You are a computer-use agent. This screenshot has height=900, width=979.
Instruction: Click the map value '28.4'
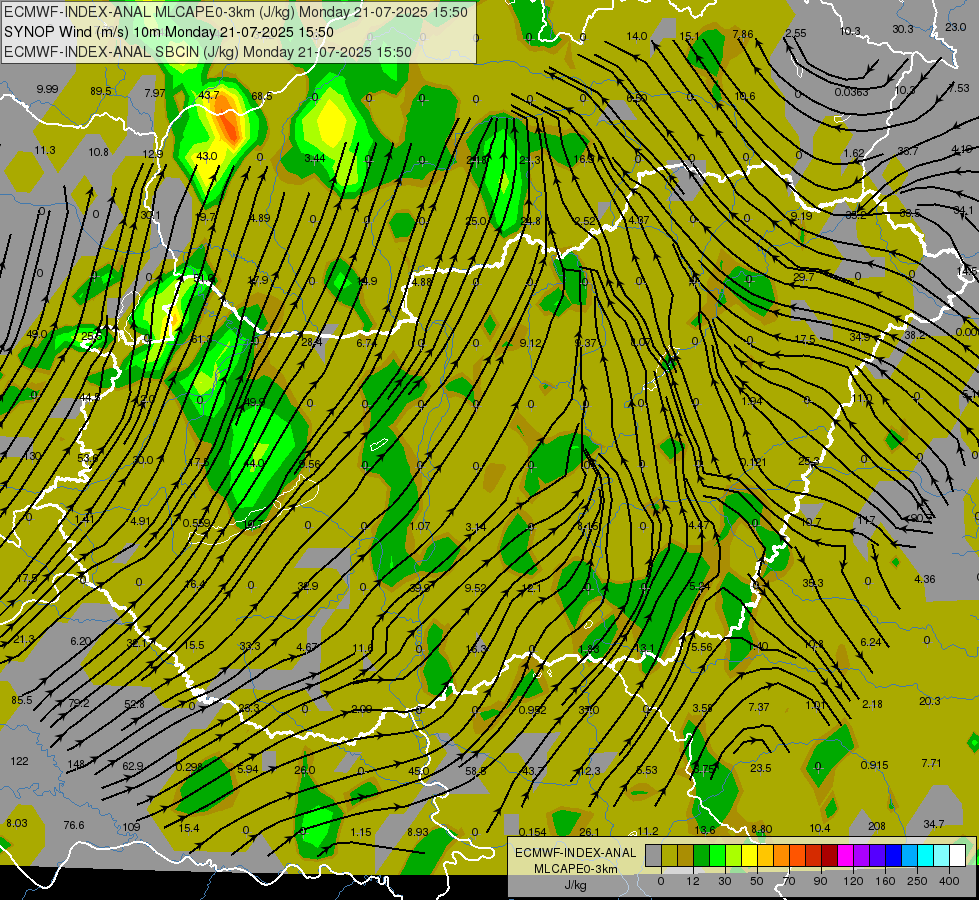pos(312,342)
